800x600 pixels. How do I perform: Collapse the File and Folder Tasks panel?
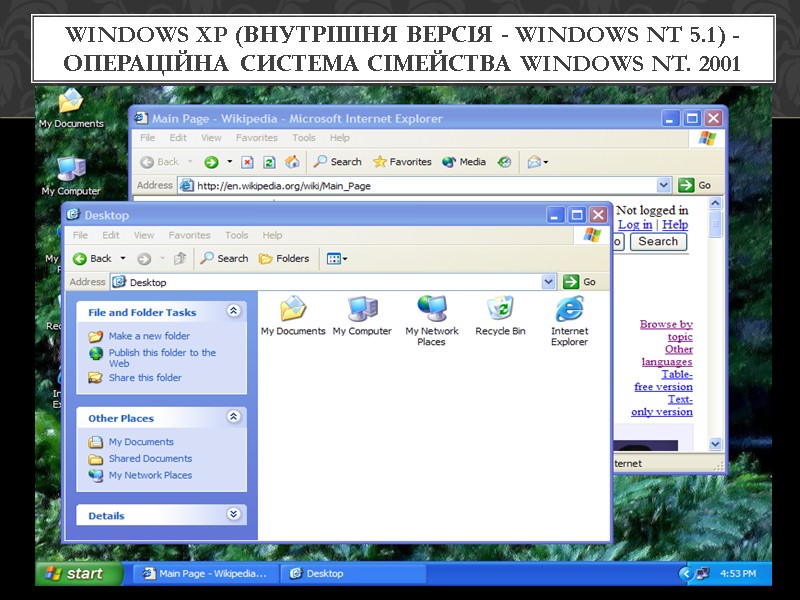231,311
